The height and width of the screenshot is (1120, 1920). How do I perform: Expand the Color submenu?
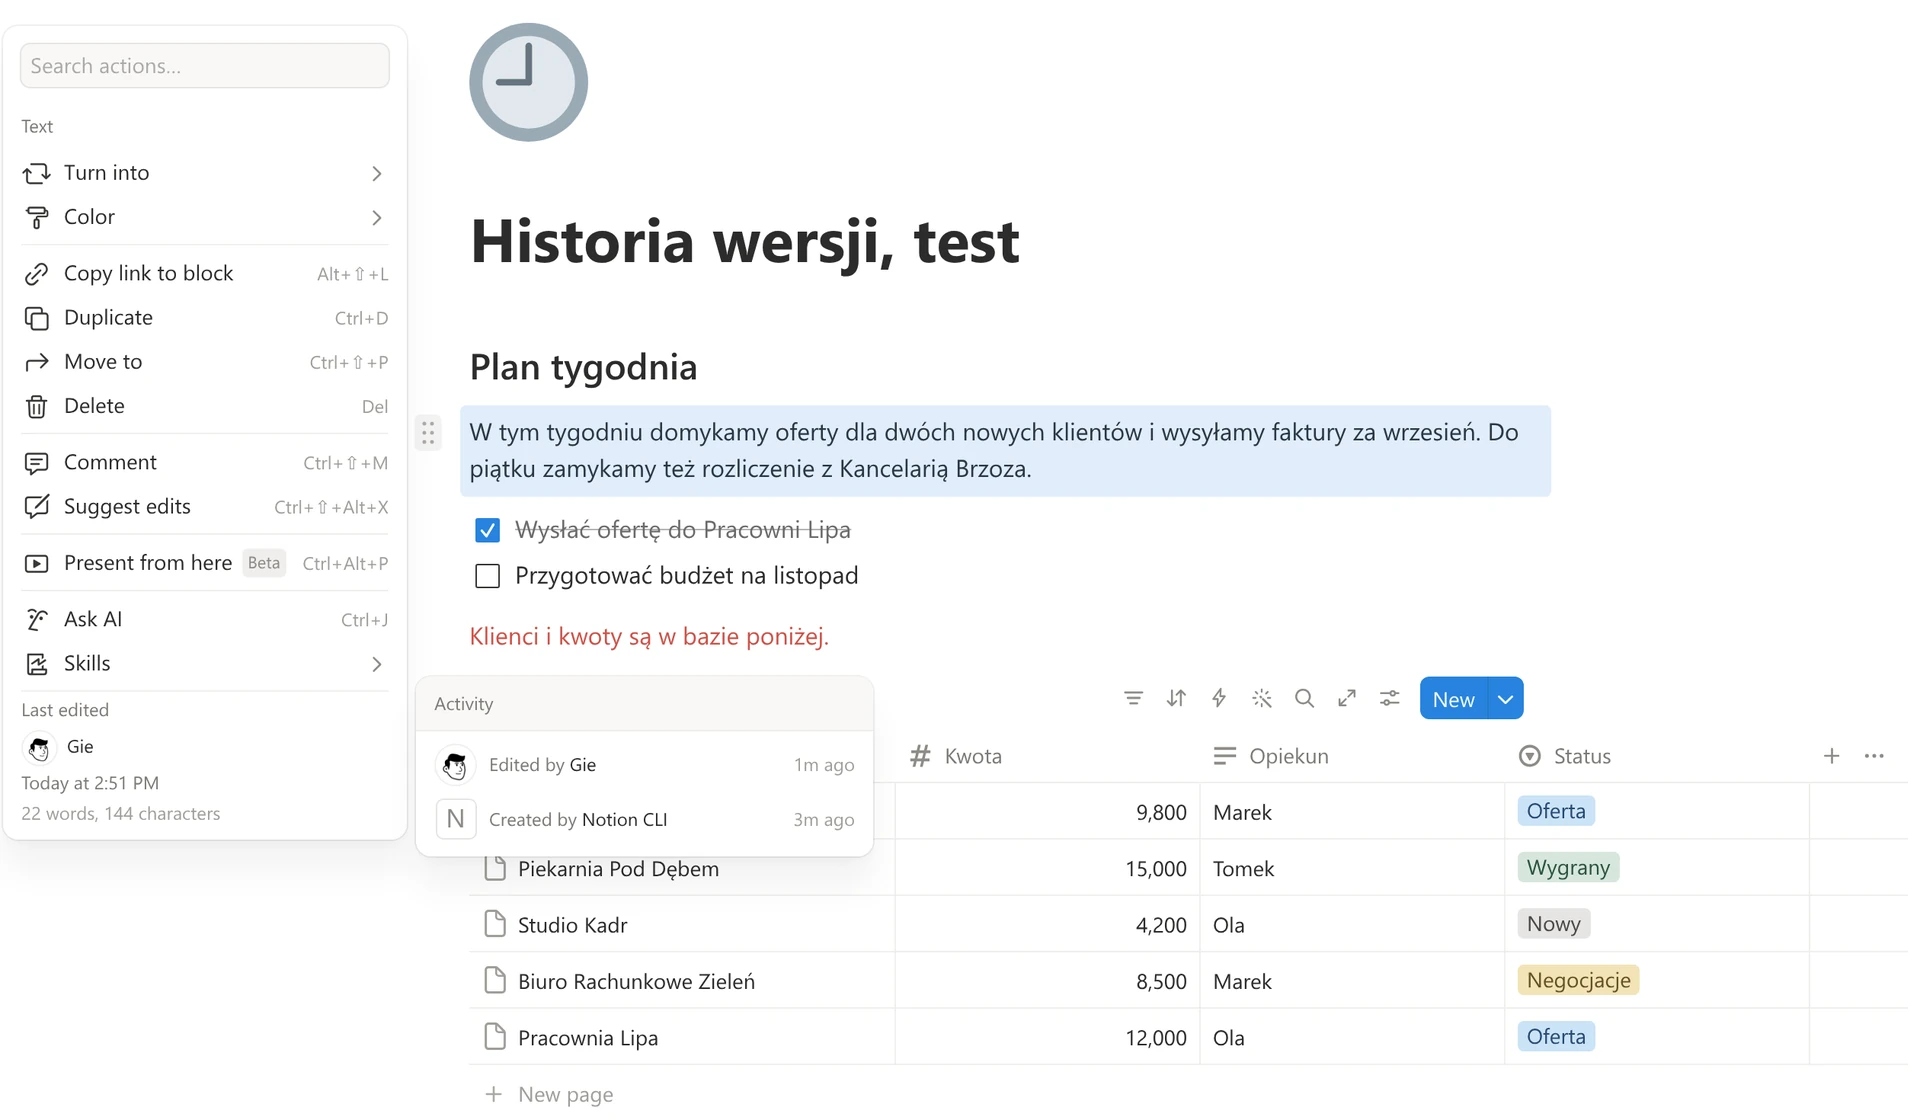coord(204,217)
